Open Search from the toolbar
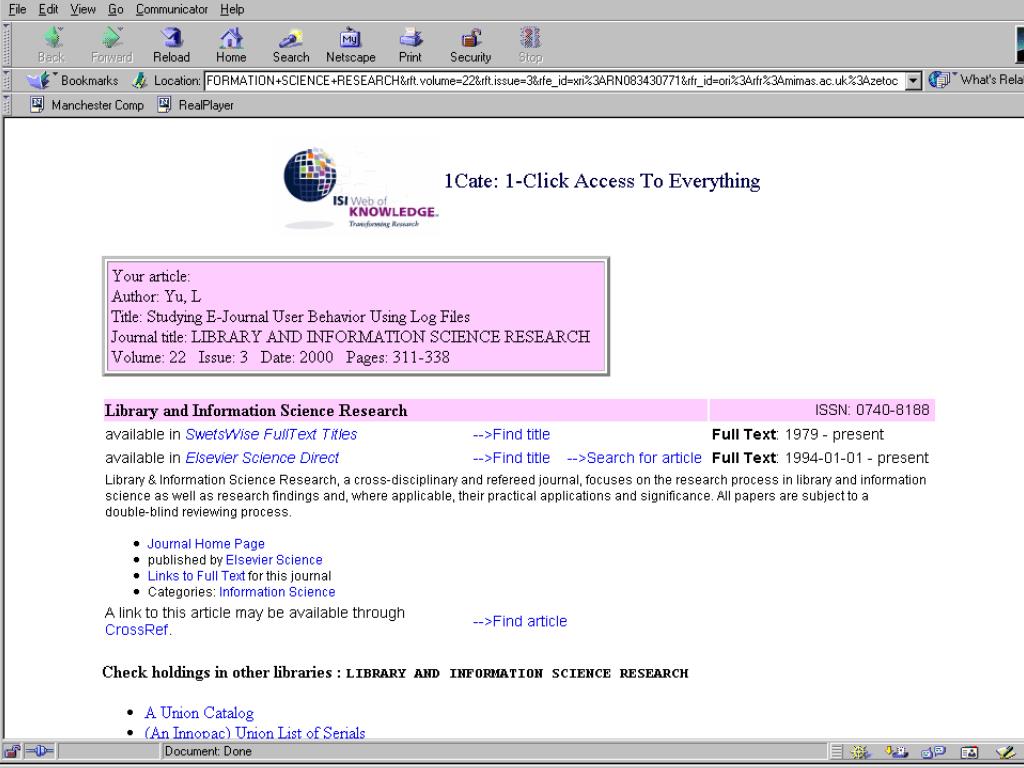This screenshot has width=1024, height=768. point(291,44)
